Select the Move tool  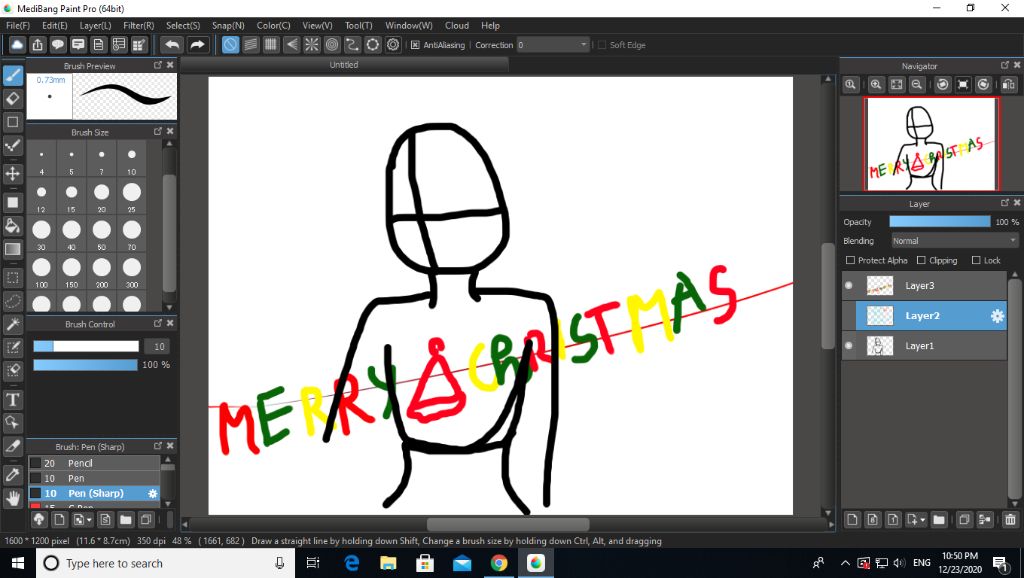click(x=12, y=174)
